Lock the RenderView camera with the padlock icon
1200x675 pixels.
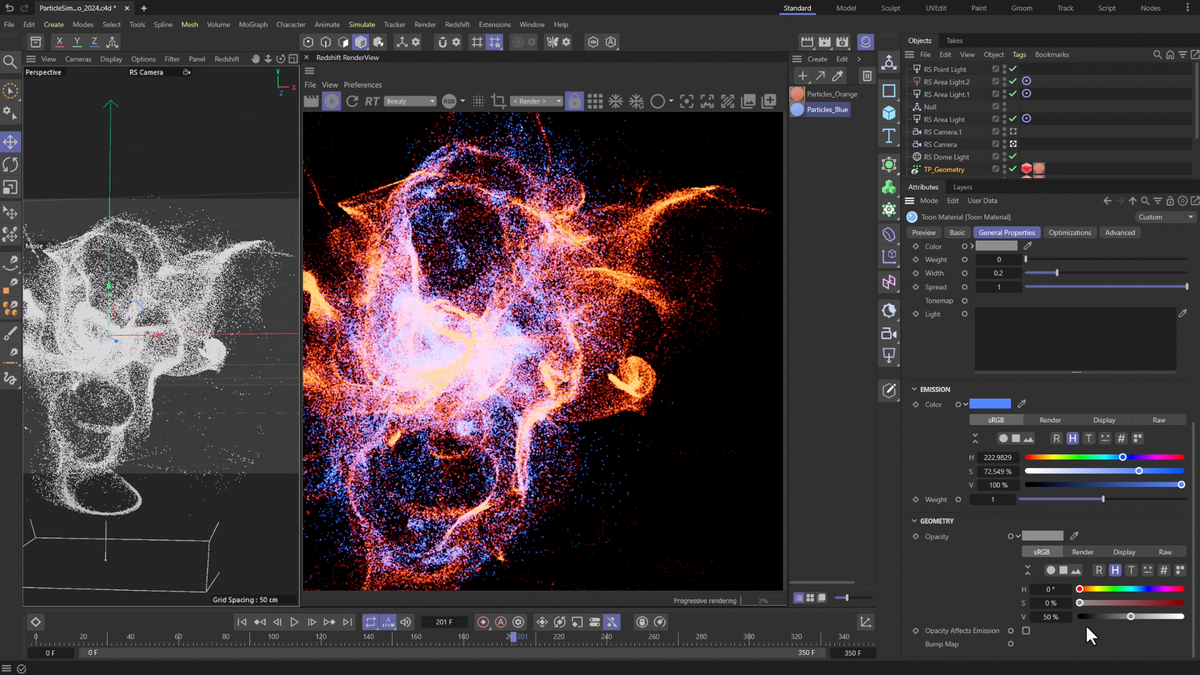[x=573, y=100]
